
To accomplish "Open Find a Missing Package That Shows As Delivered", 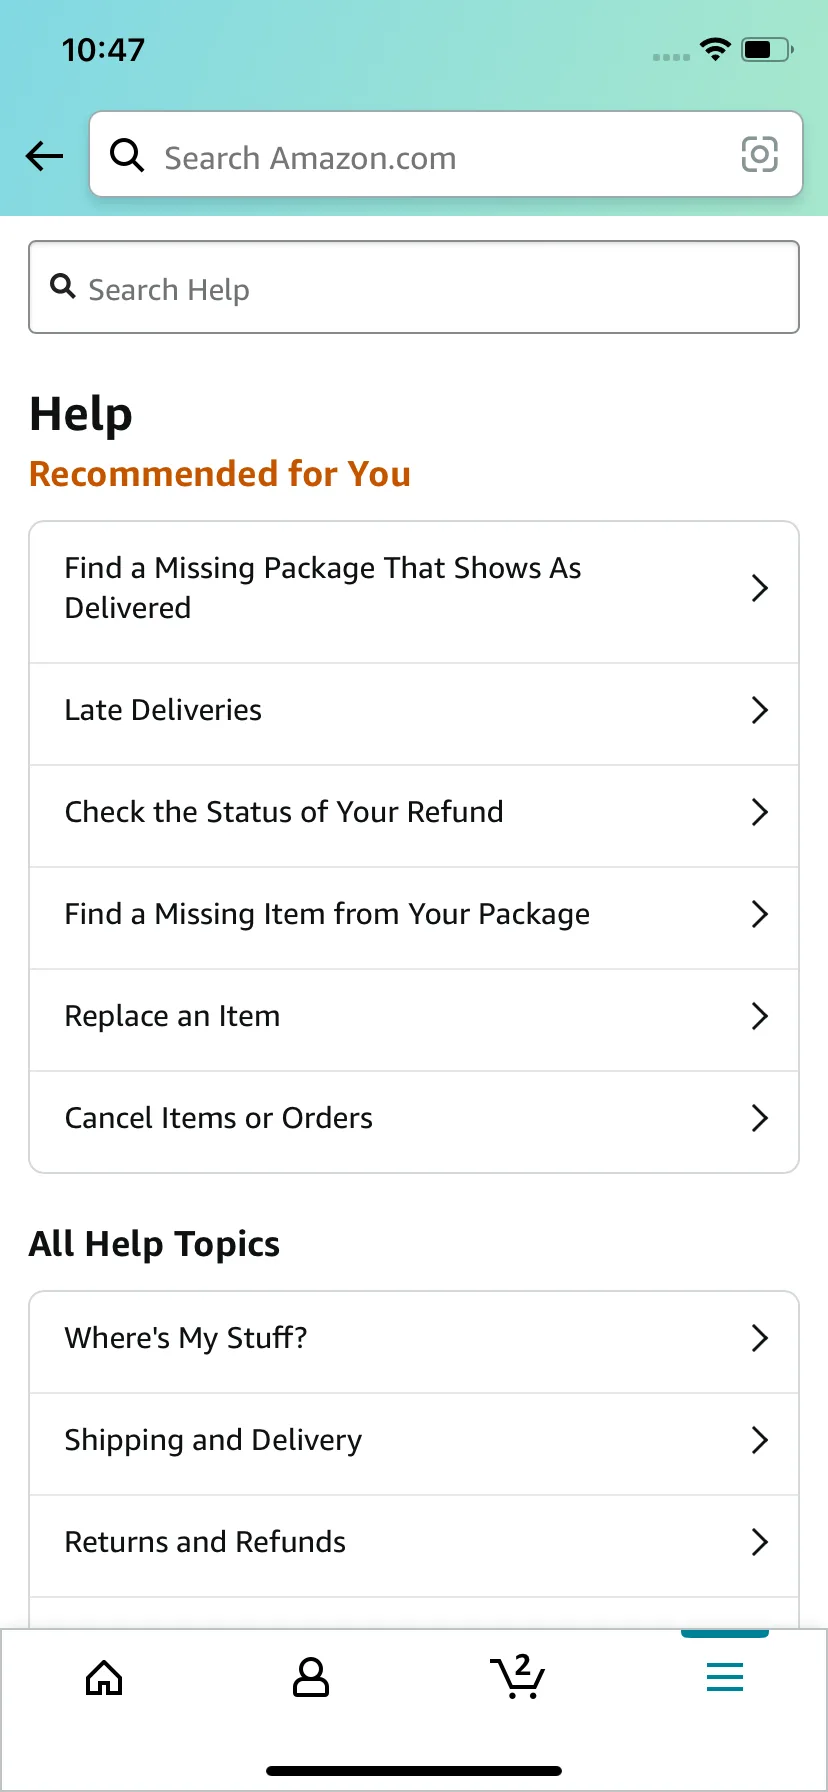I will tap(323, 588).
